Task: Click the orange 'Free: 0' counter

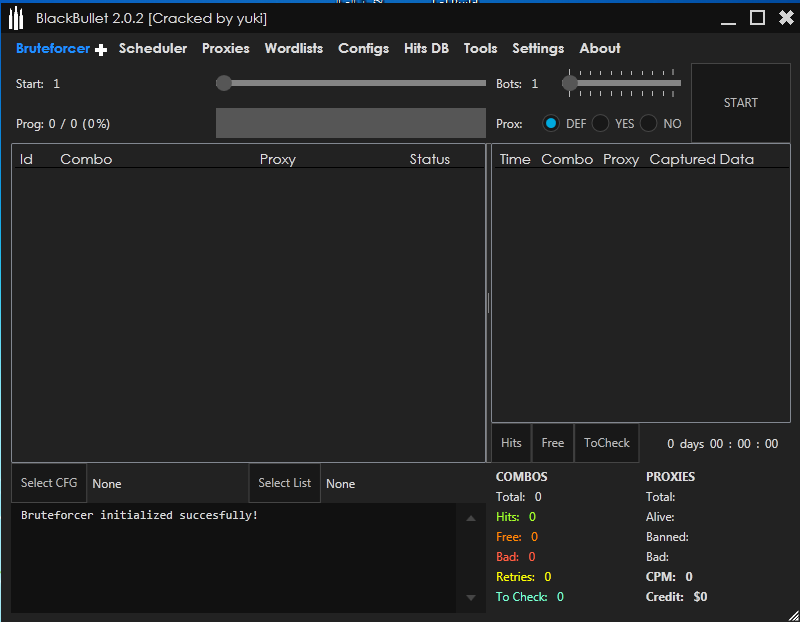Action: (x=517, y=537)
